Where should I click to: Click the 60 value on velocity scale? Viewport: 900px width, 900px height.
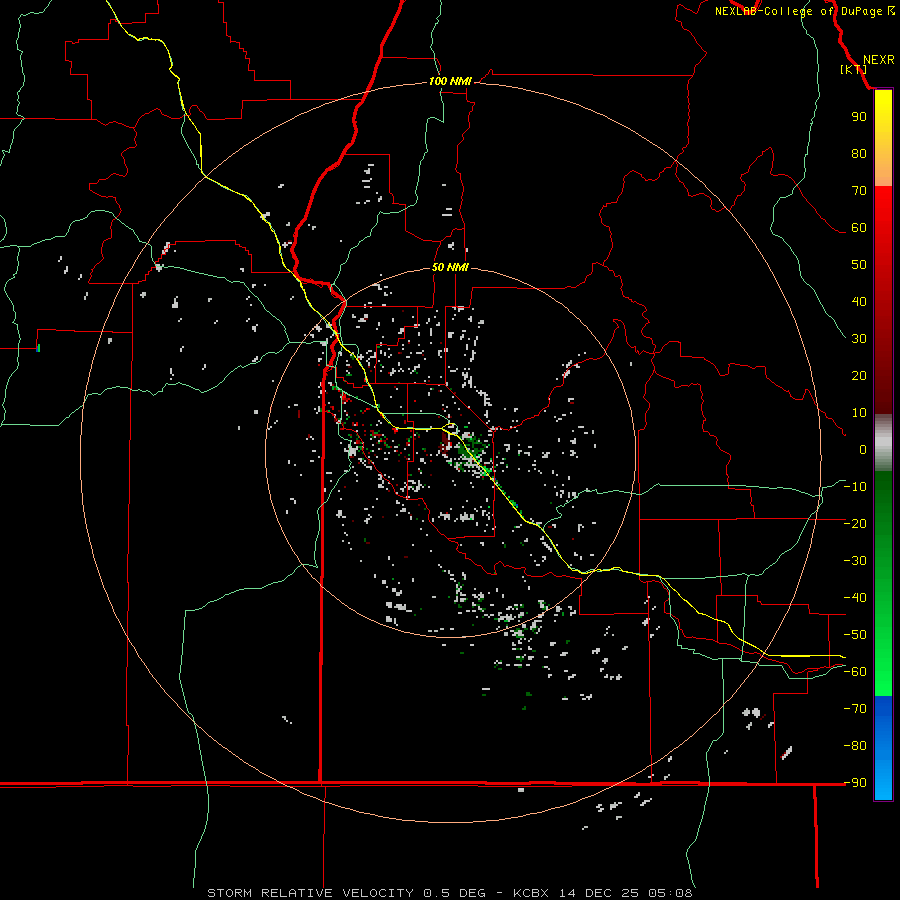(x=859, y=227)
